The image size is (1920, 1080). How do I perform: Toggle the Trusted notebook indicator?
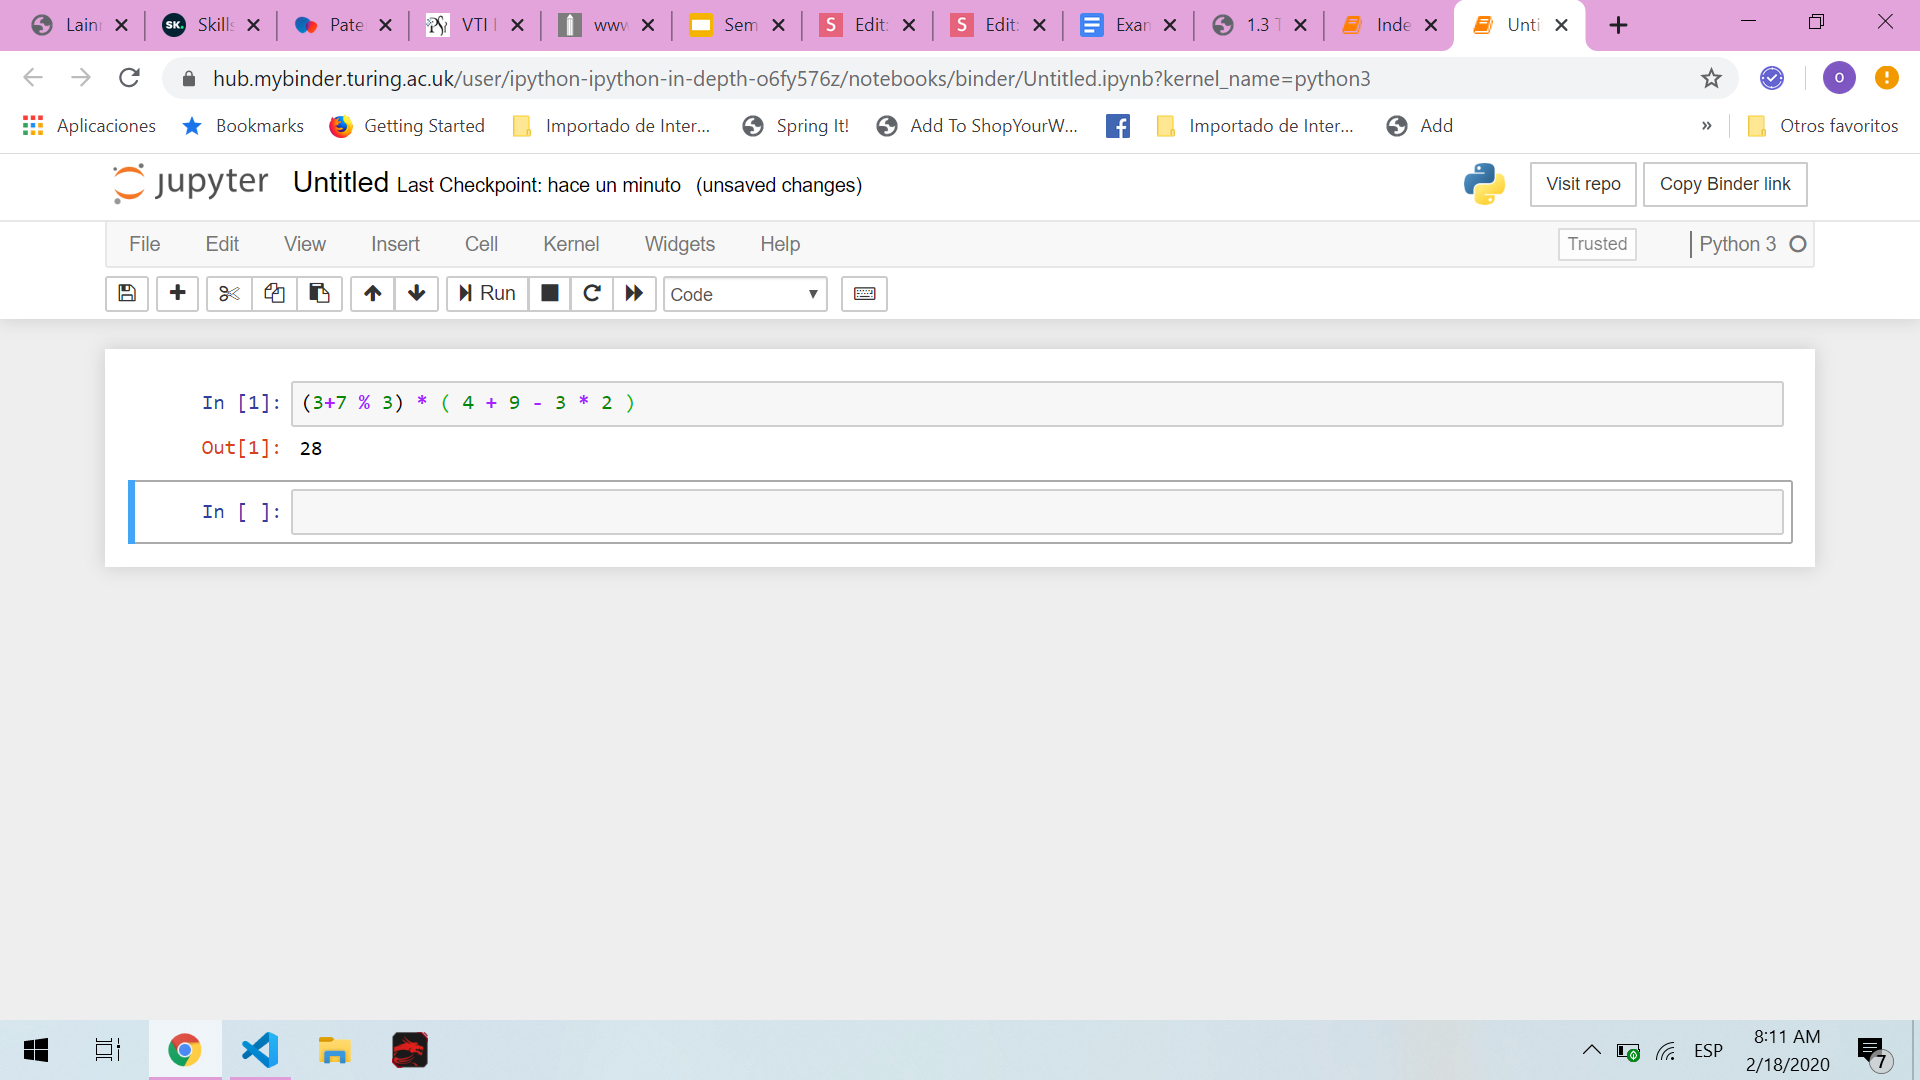click(x=1596, y=244)
